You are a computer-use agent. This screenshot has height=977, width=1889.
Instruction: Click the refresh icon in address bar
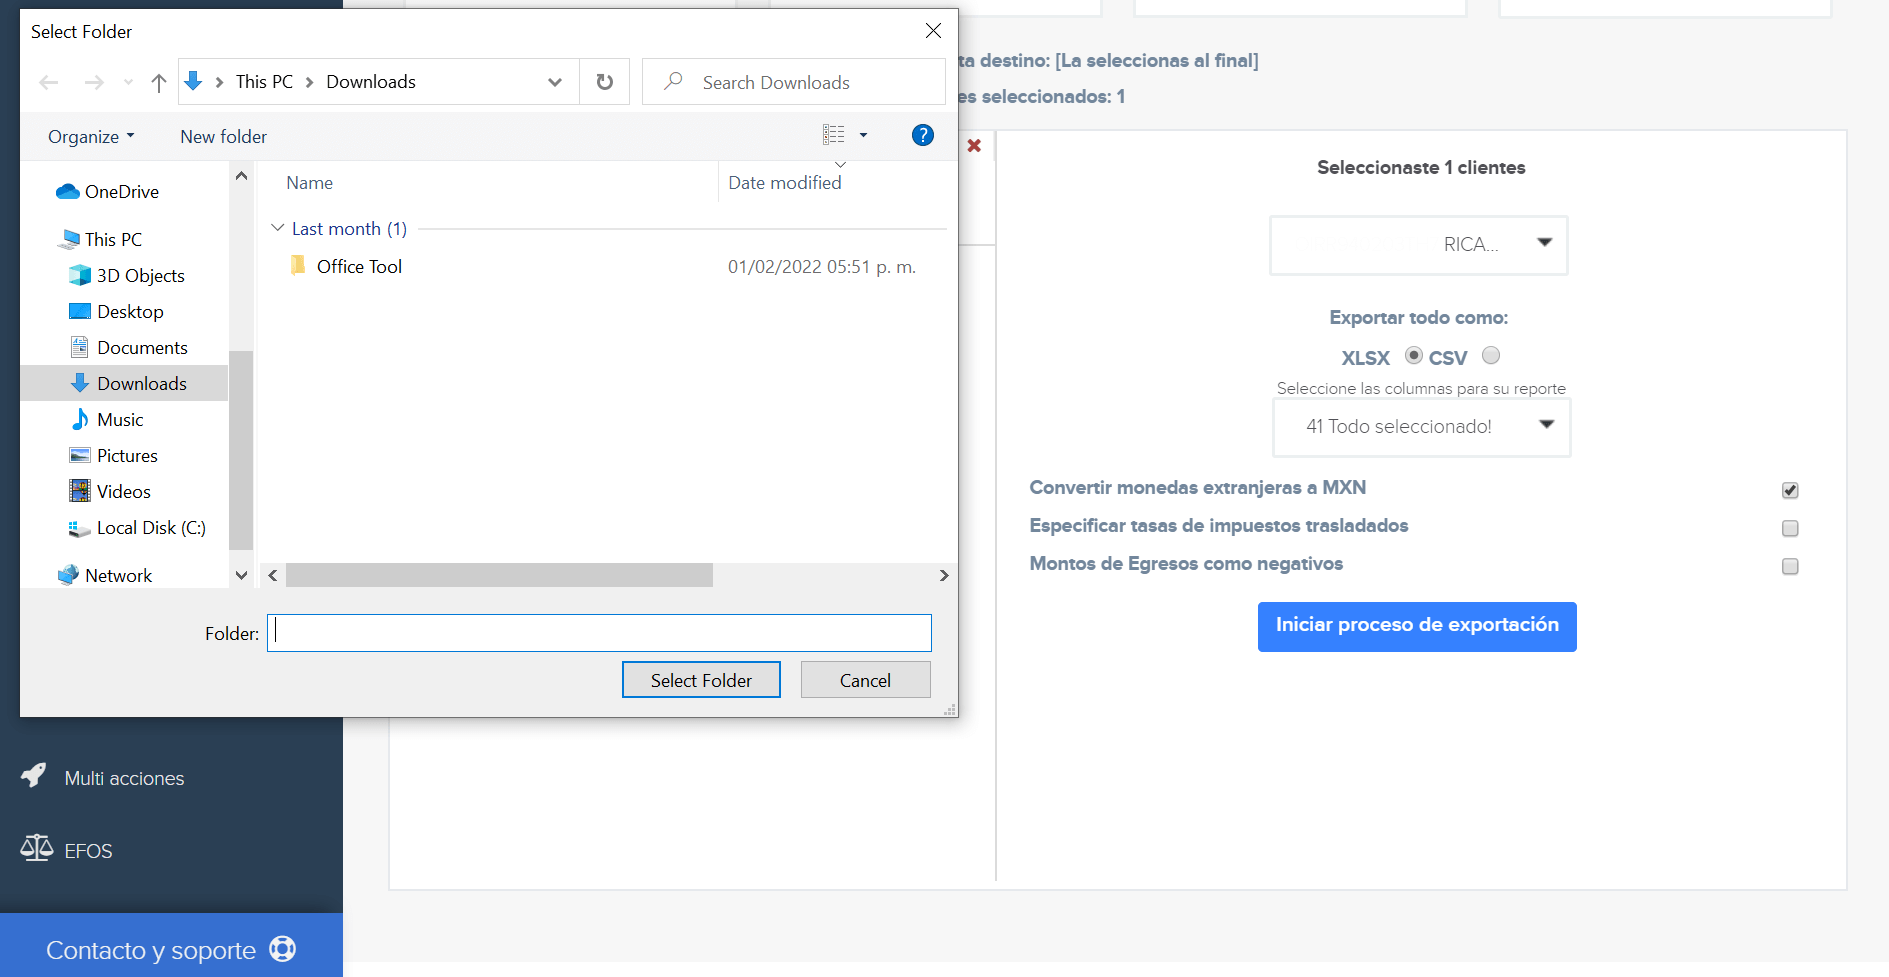click(x=604, y=82)
